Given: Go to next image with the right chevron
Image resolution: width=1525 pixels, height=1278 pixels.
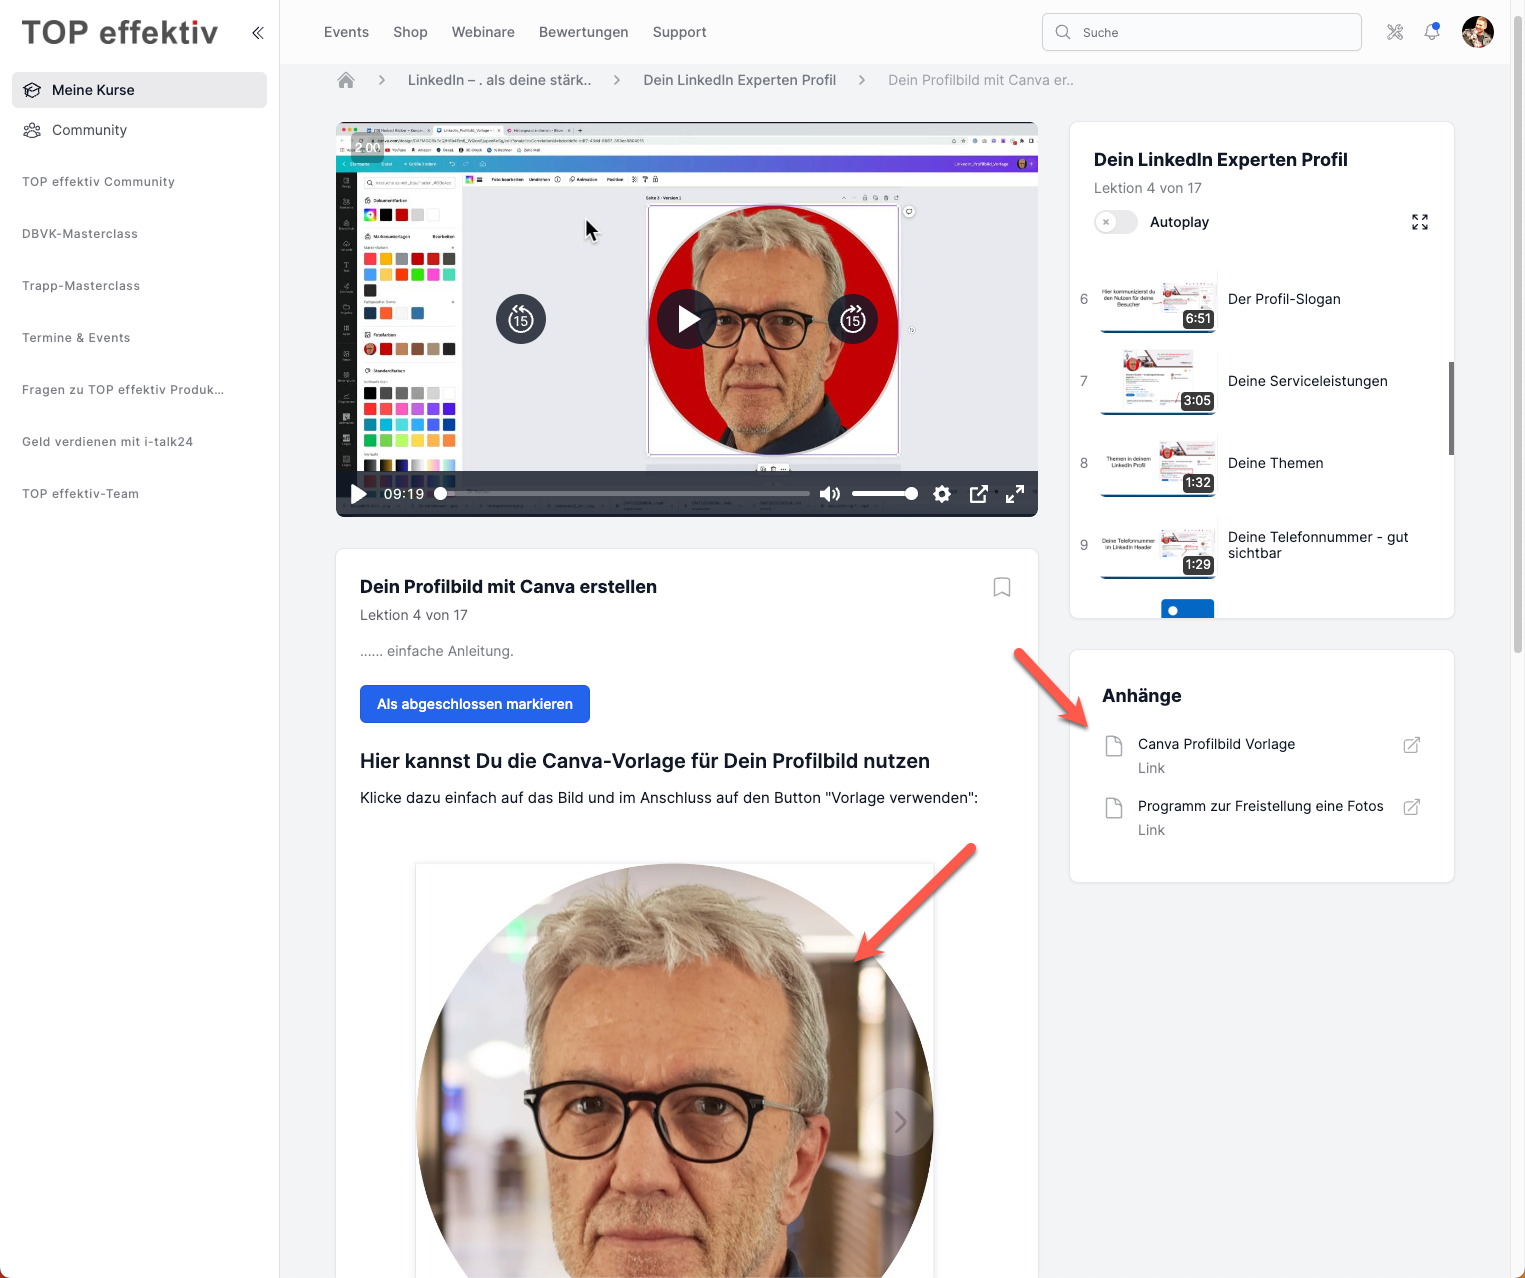Looking at the screenshot, I should (x=900, y=1122).
